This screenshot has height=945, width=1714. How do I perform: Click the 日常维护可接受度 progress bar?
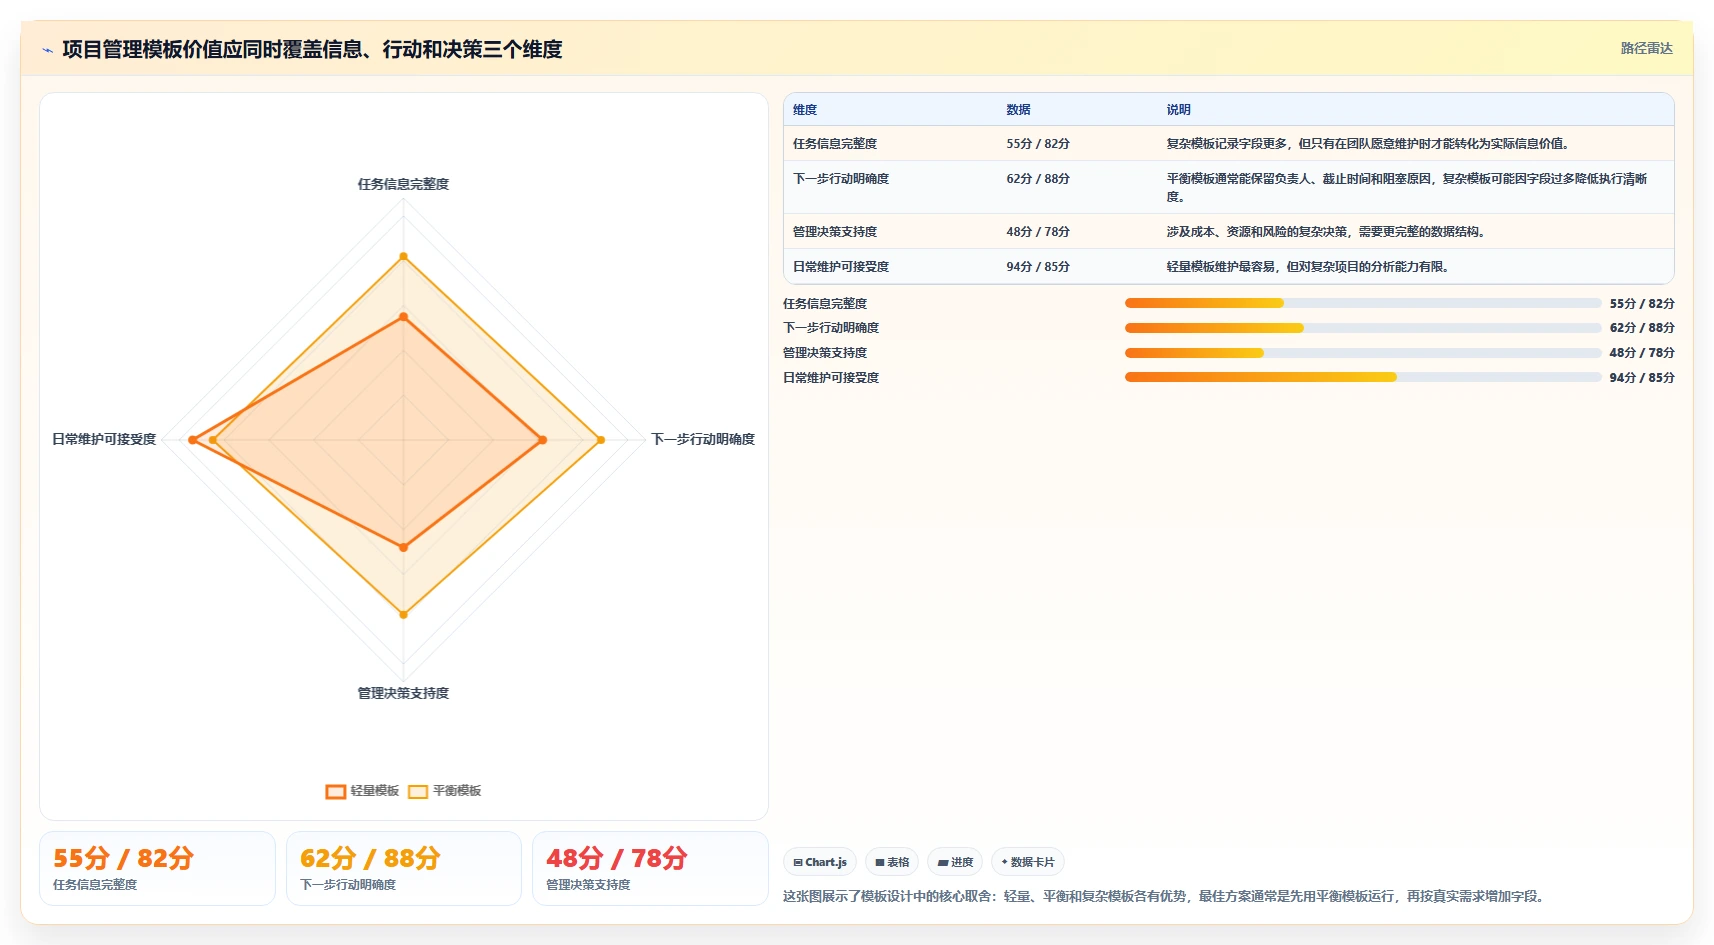coord(1363,377)
